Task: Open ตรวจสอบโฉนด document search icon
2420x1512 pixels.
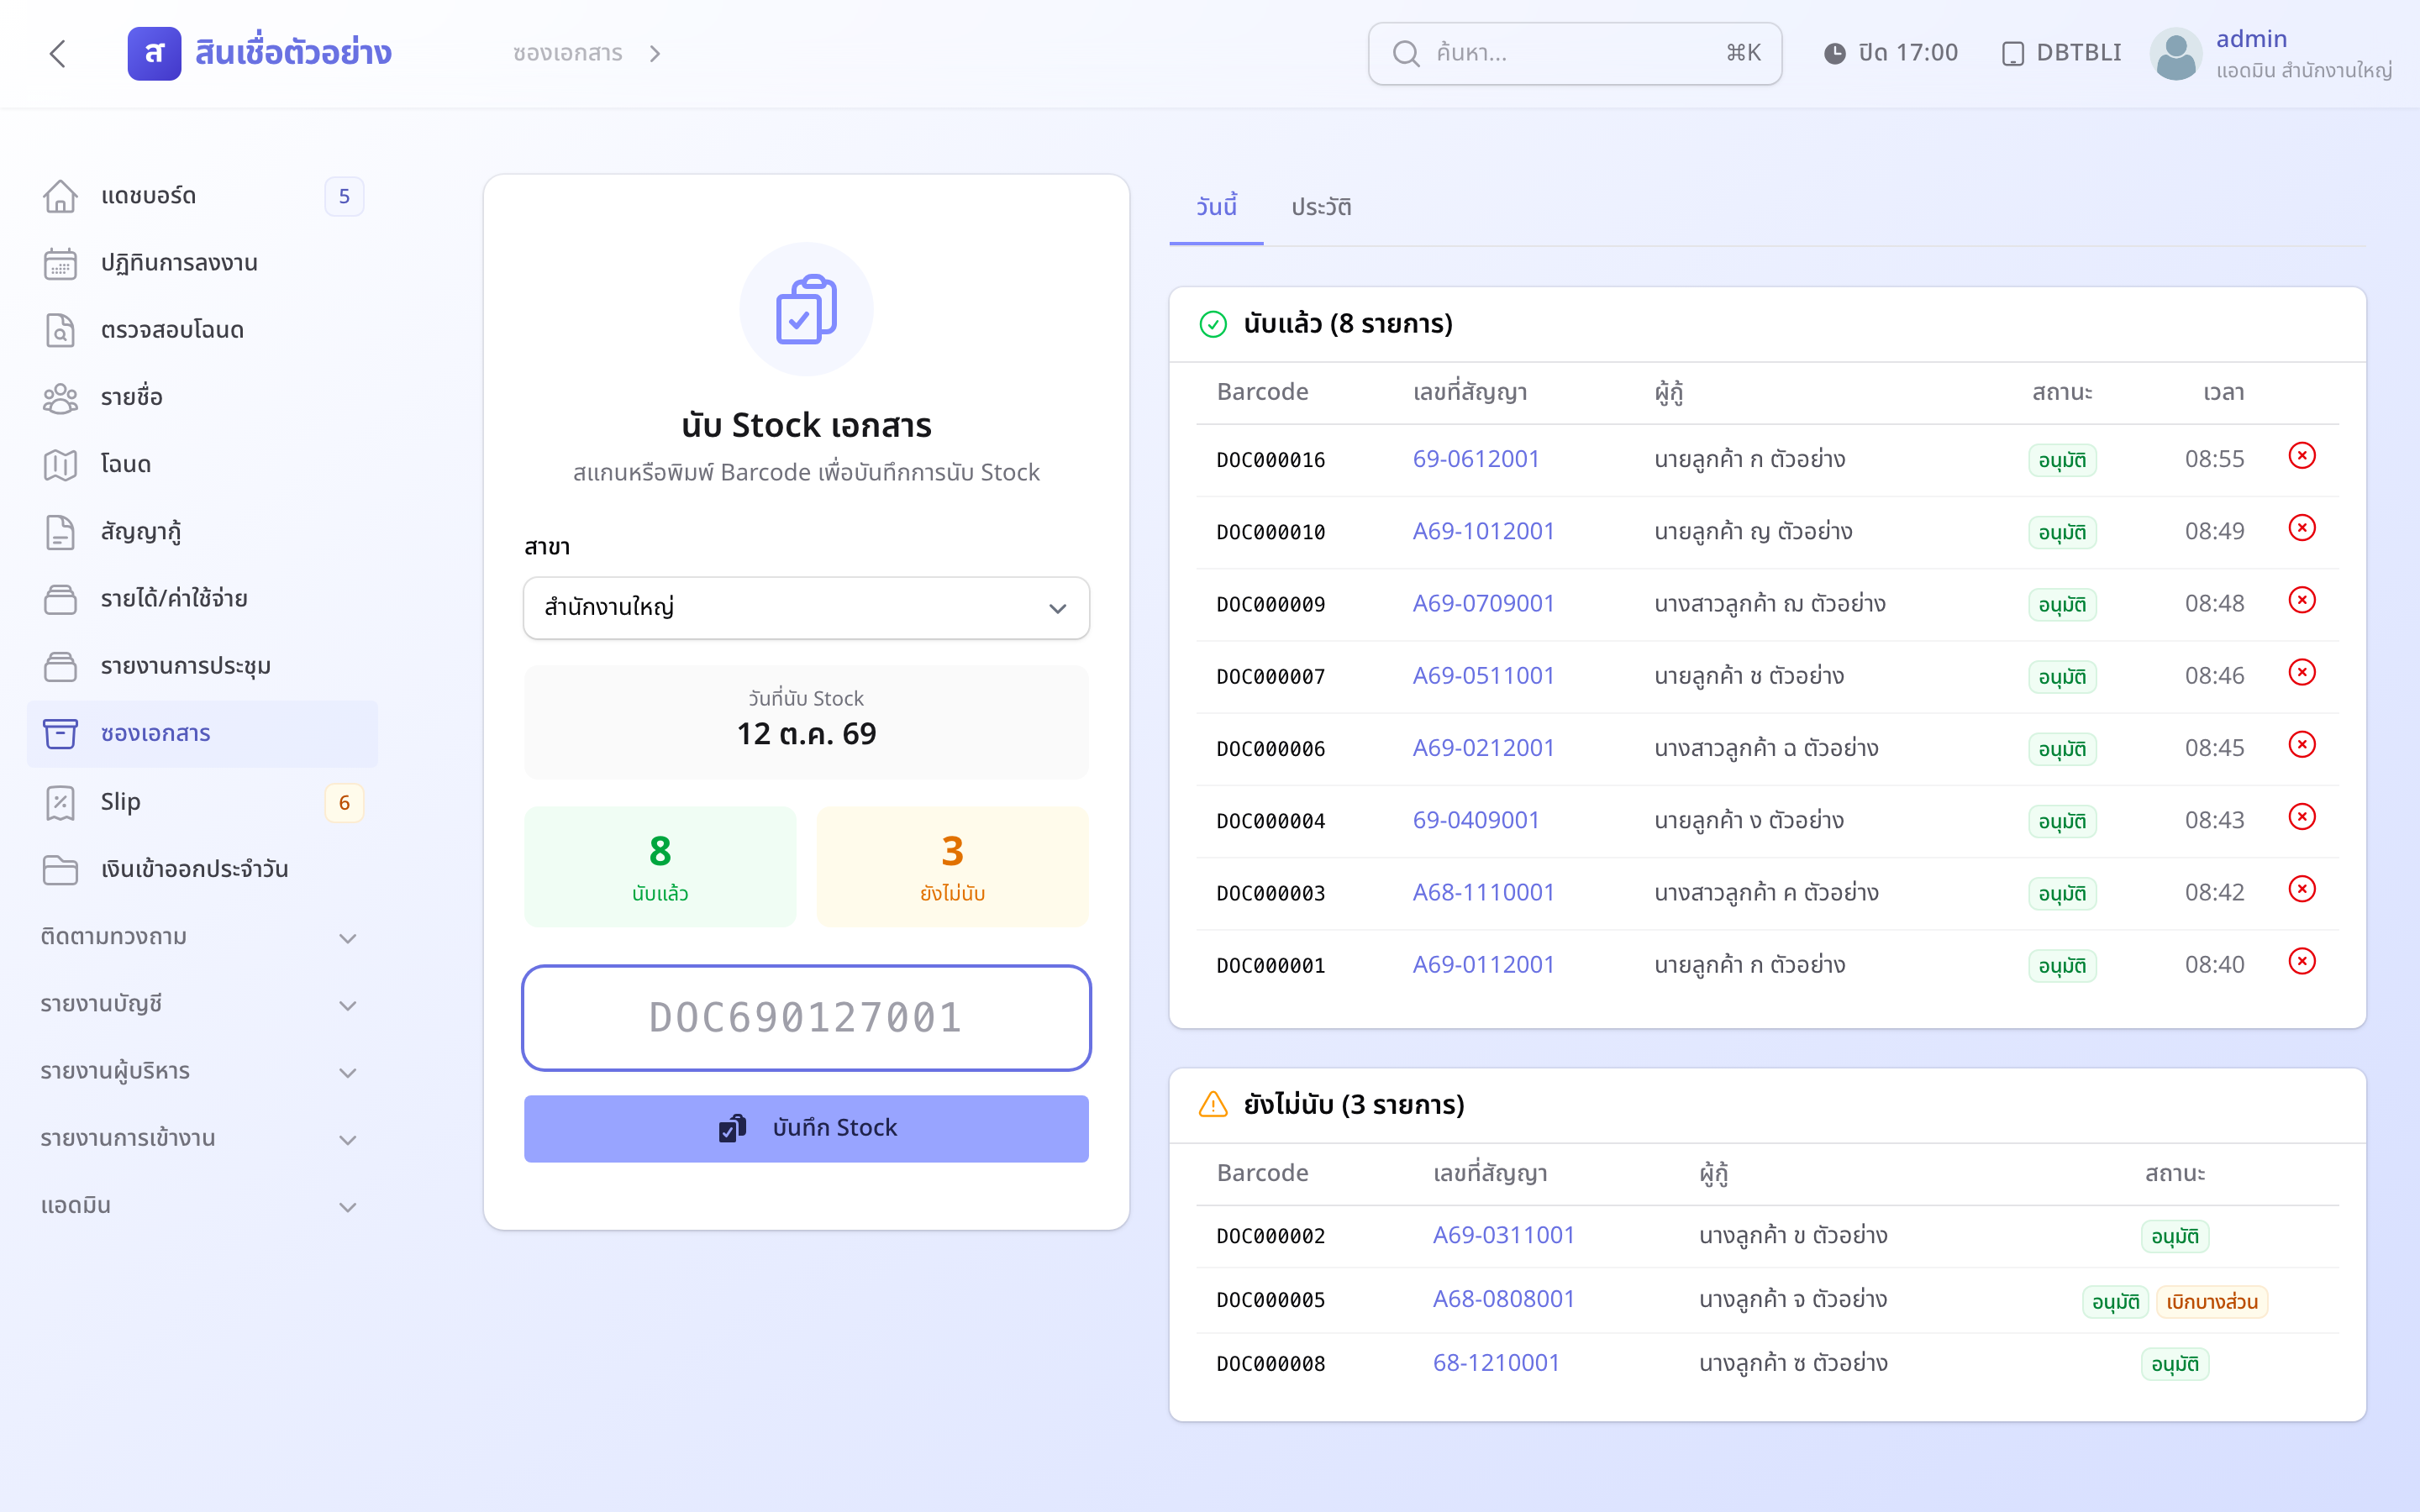Action: (x=60, y=330)
